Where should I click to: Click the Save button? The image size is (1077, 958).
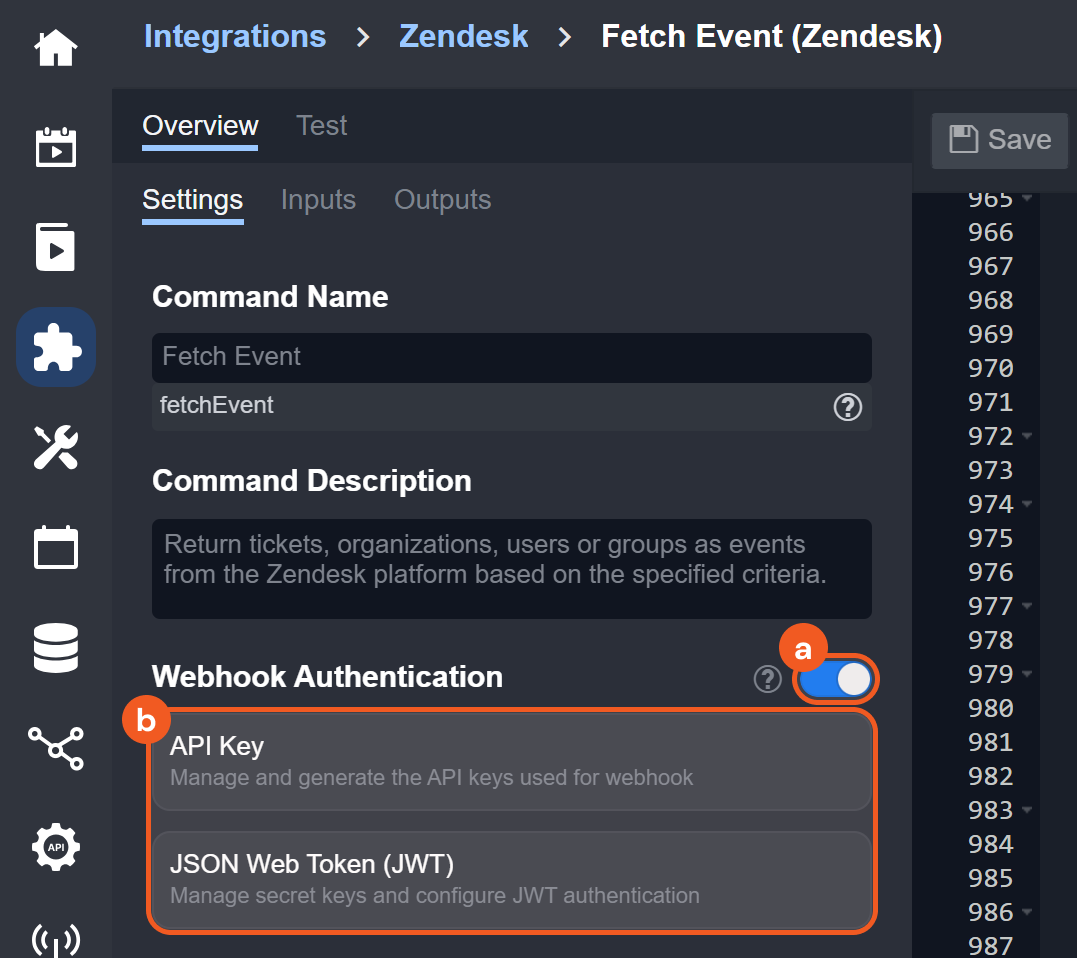click(1000, 140)
